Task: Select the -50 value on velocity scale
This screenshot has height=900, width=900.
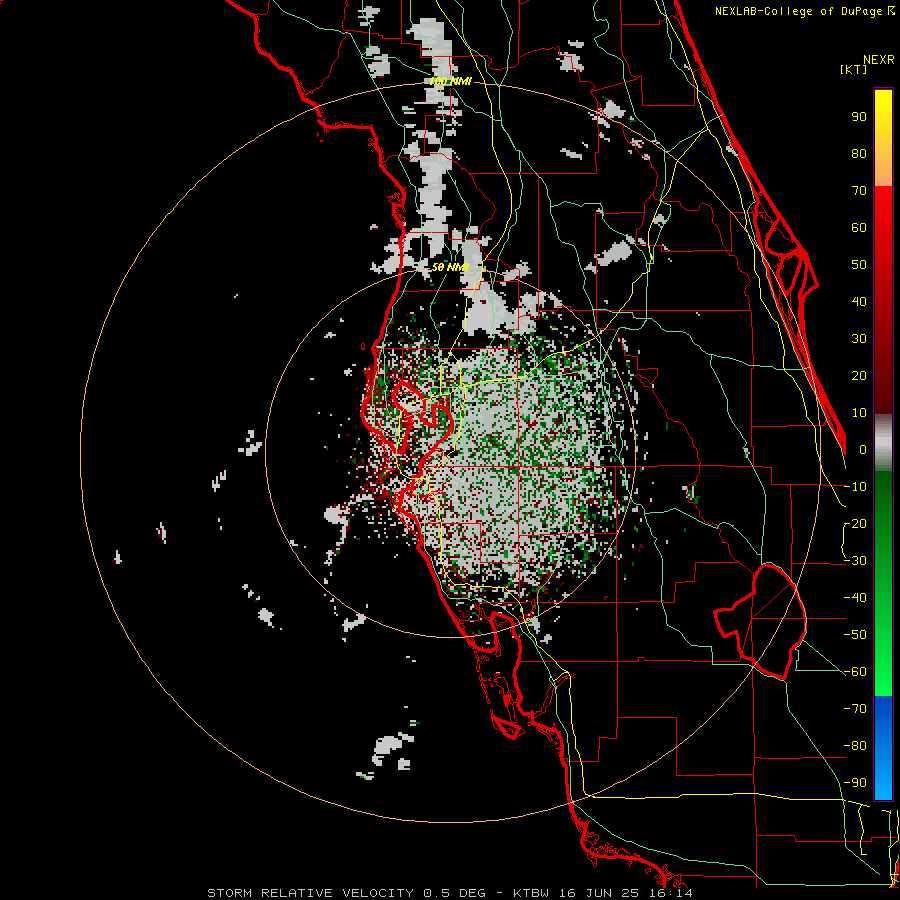Action: coord(855,635)
